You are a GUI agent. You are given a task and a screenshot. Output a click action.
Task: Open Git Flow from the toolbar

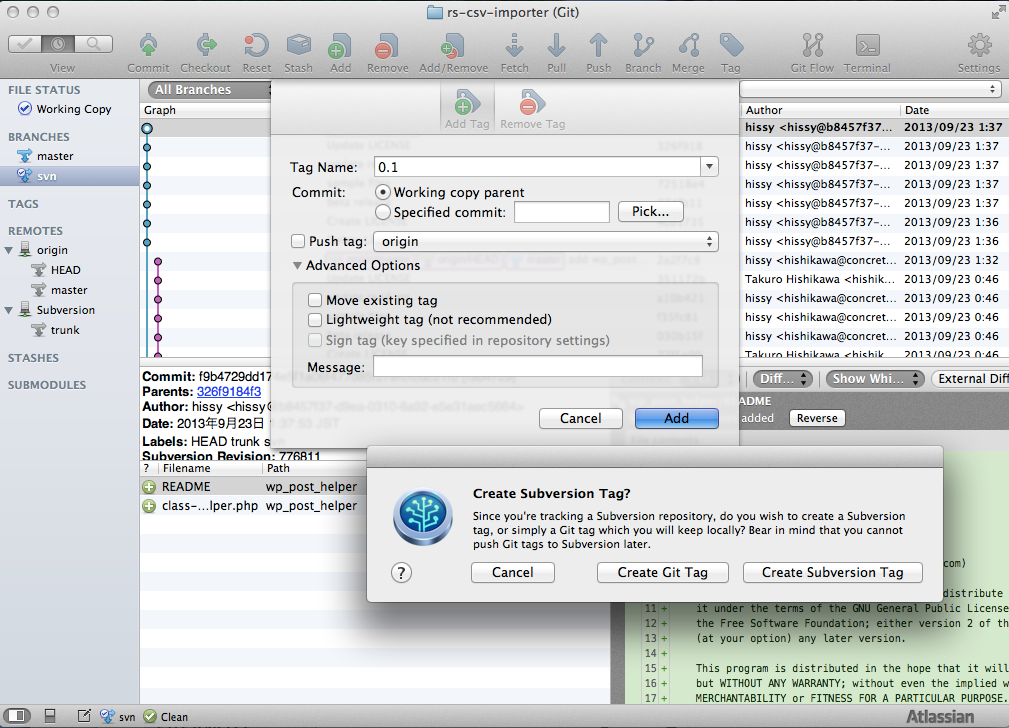(x=812, y=46)
